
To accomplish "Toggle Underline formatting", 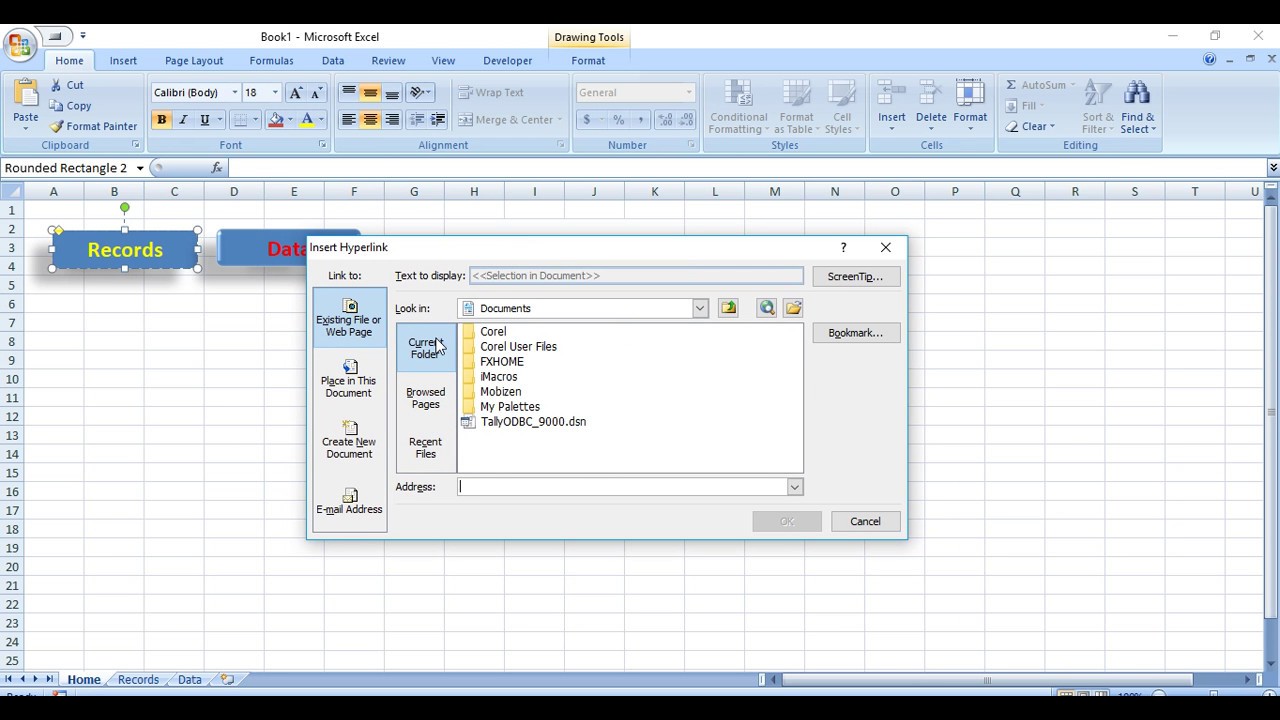I will (205, 120).
